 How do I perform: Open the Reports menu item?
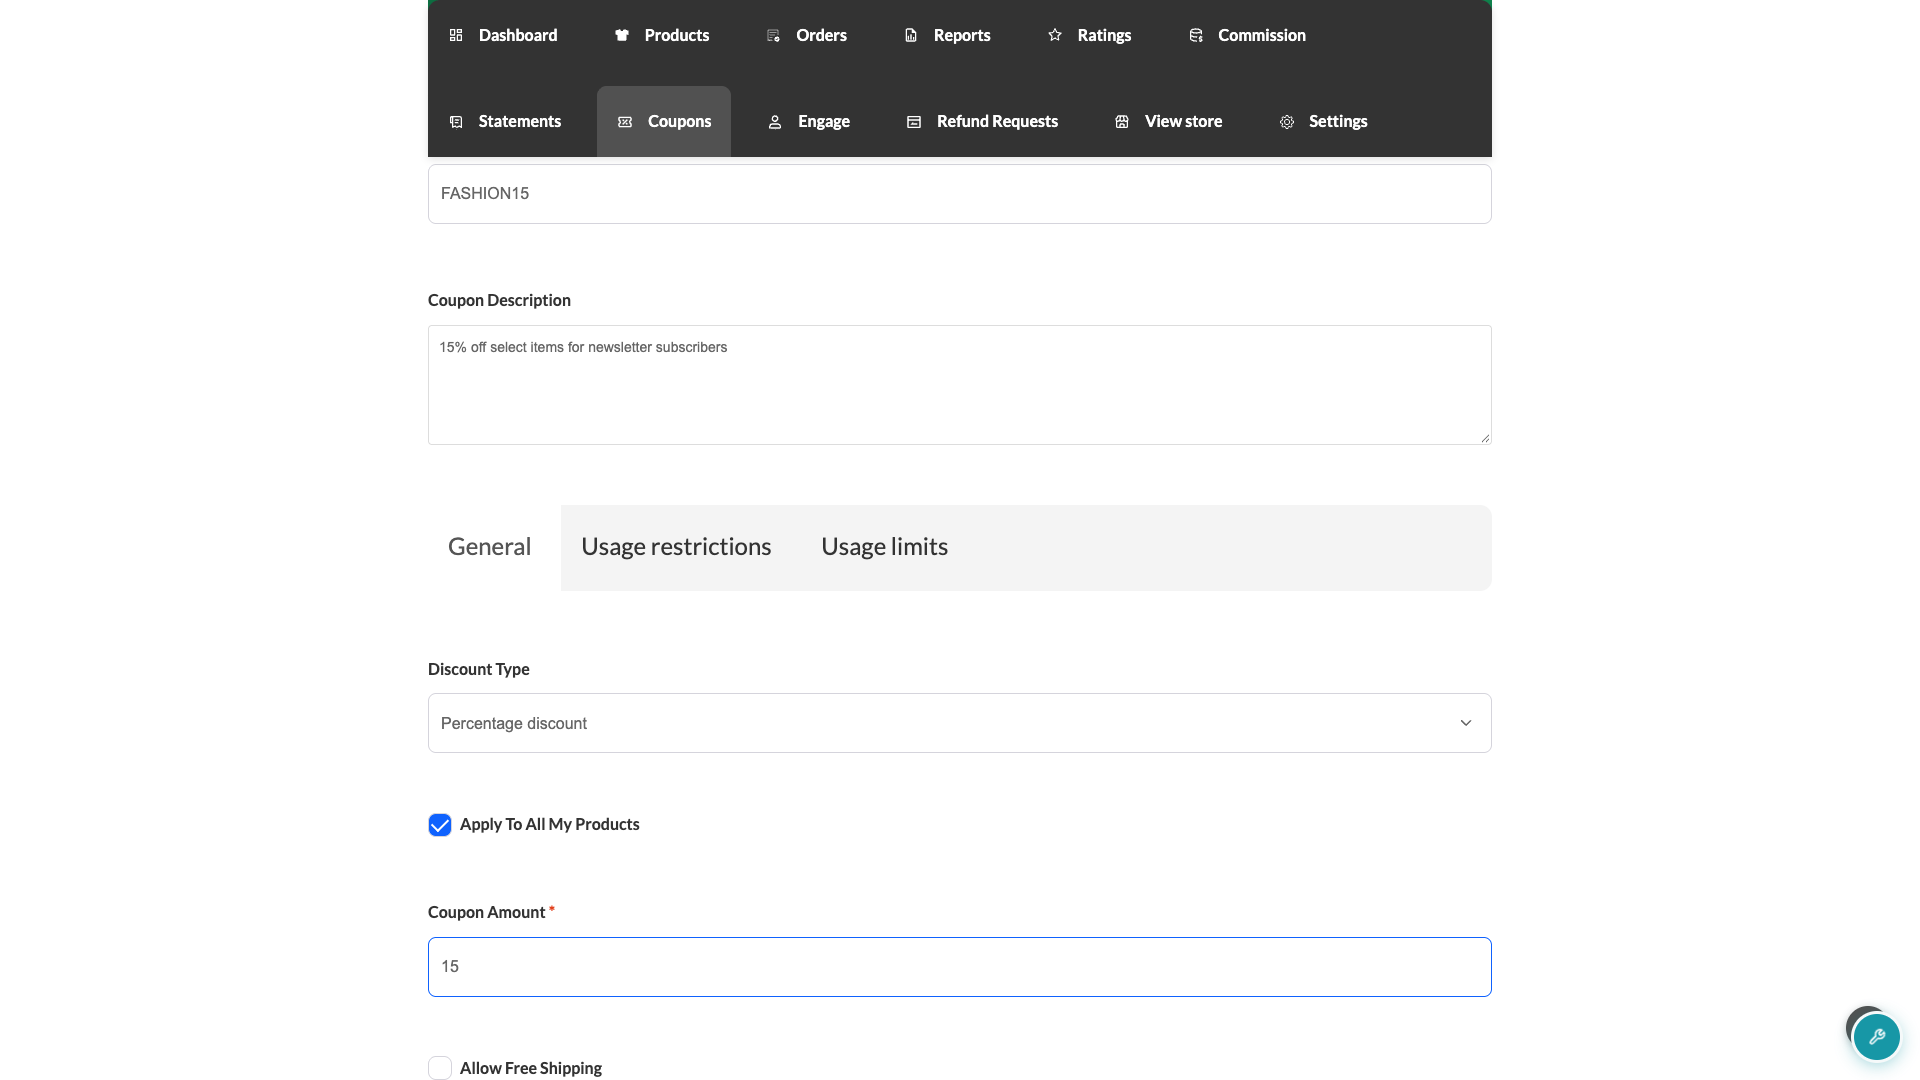[948, 35]
